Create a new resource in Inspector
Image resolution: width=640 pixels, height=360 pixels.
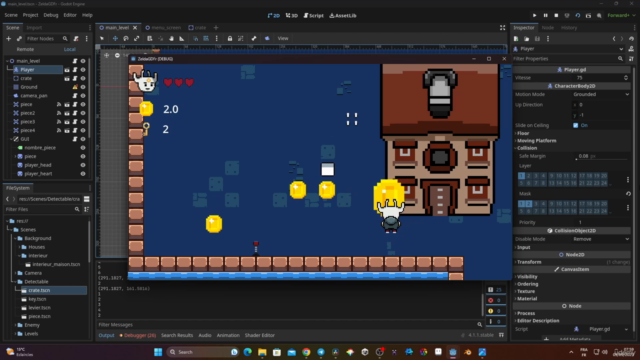516,39
